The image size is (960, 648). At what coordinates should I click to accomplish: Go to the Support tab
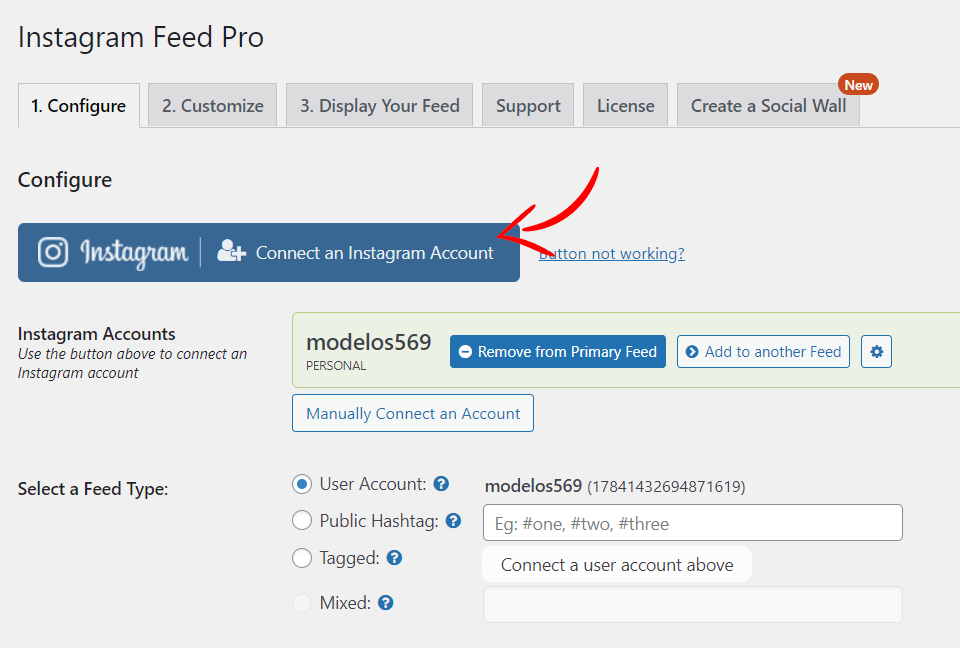point(528,105)
